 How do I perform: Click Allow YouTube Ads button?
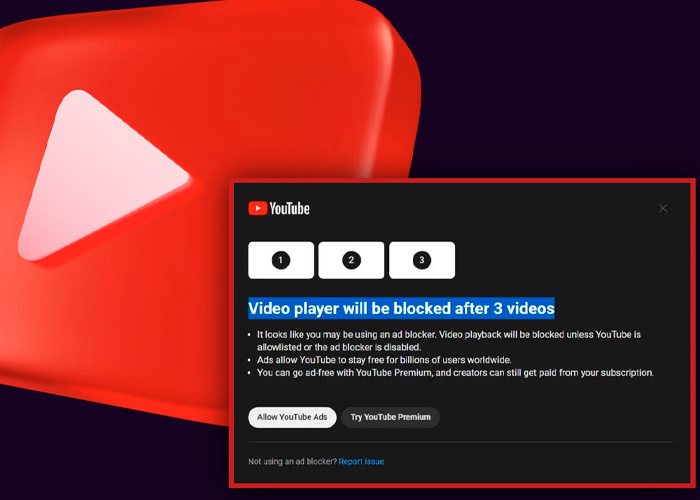click(292, 417)
